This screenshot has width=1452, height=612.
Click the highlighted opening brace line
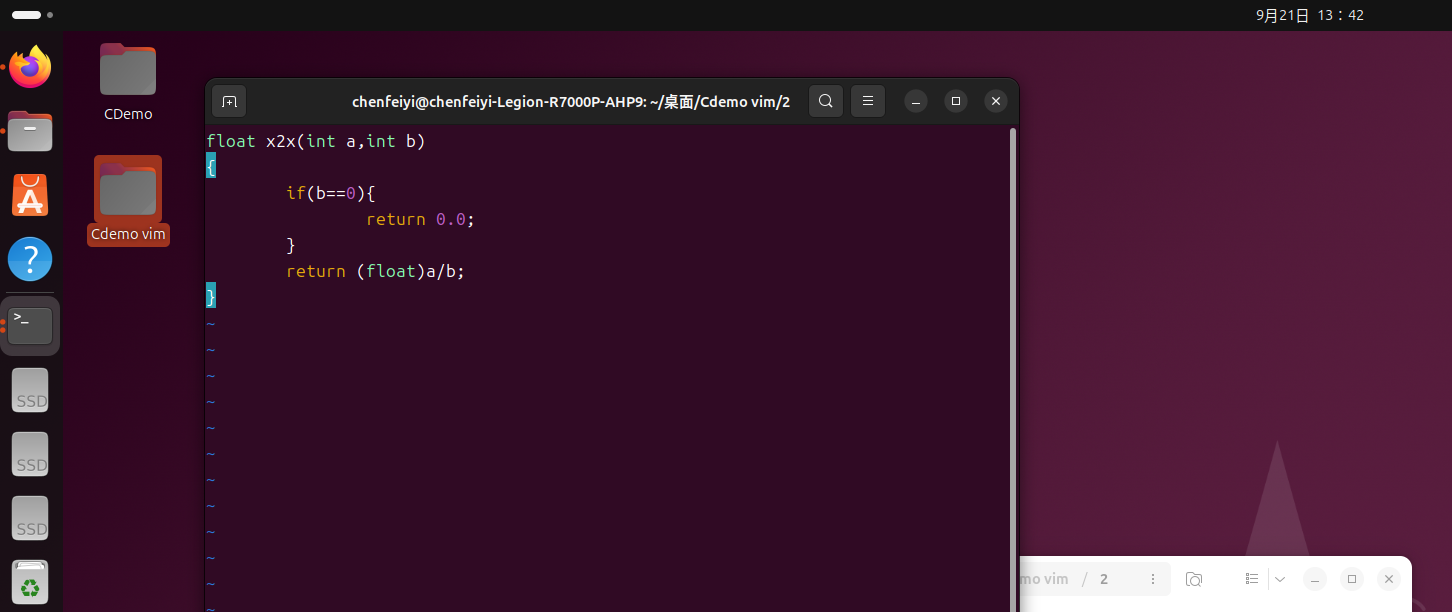pos(211,167)
